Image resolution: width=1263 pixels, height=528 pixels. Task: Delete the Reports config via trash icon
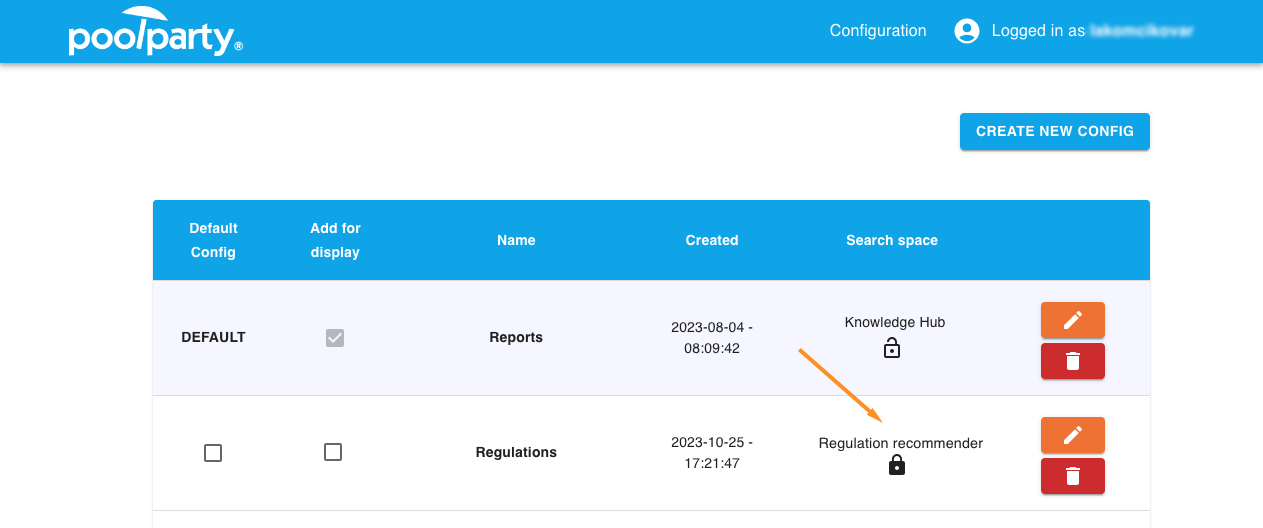tap(1072, 361)
